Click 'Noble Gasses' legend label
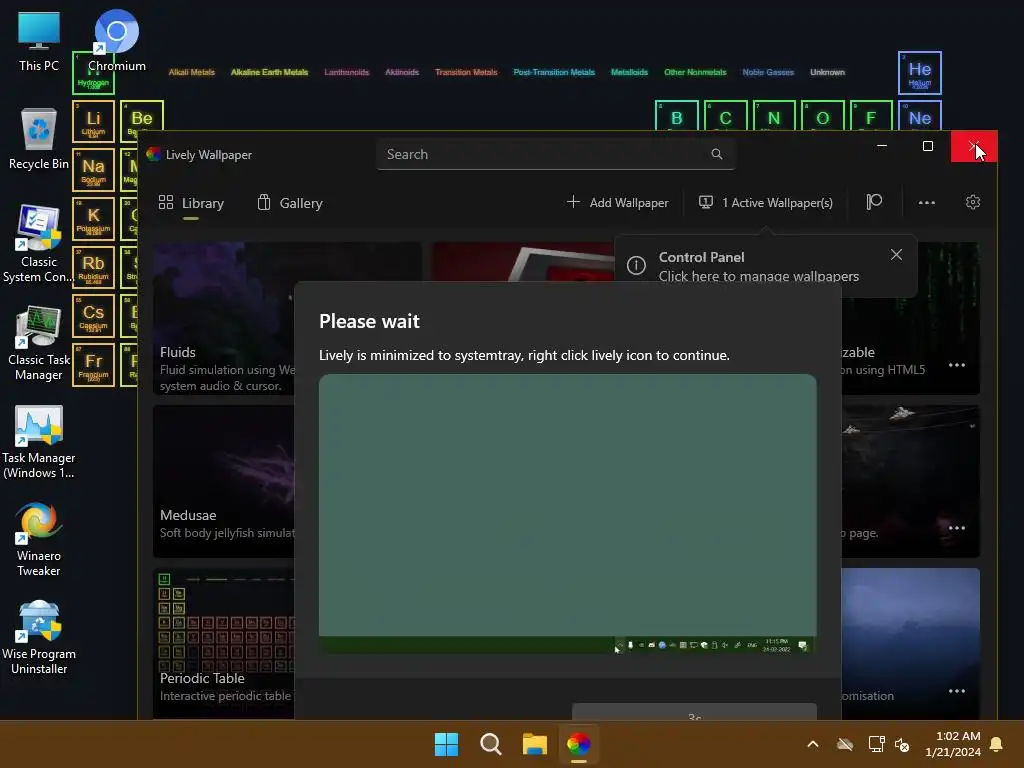The height and width of the screenshot is (768, 1024). click(768, 72)
